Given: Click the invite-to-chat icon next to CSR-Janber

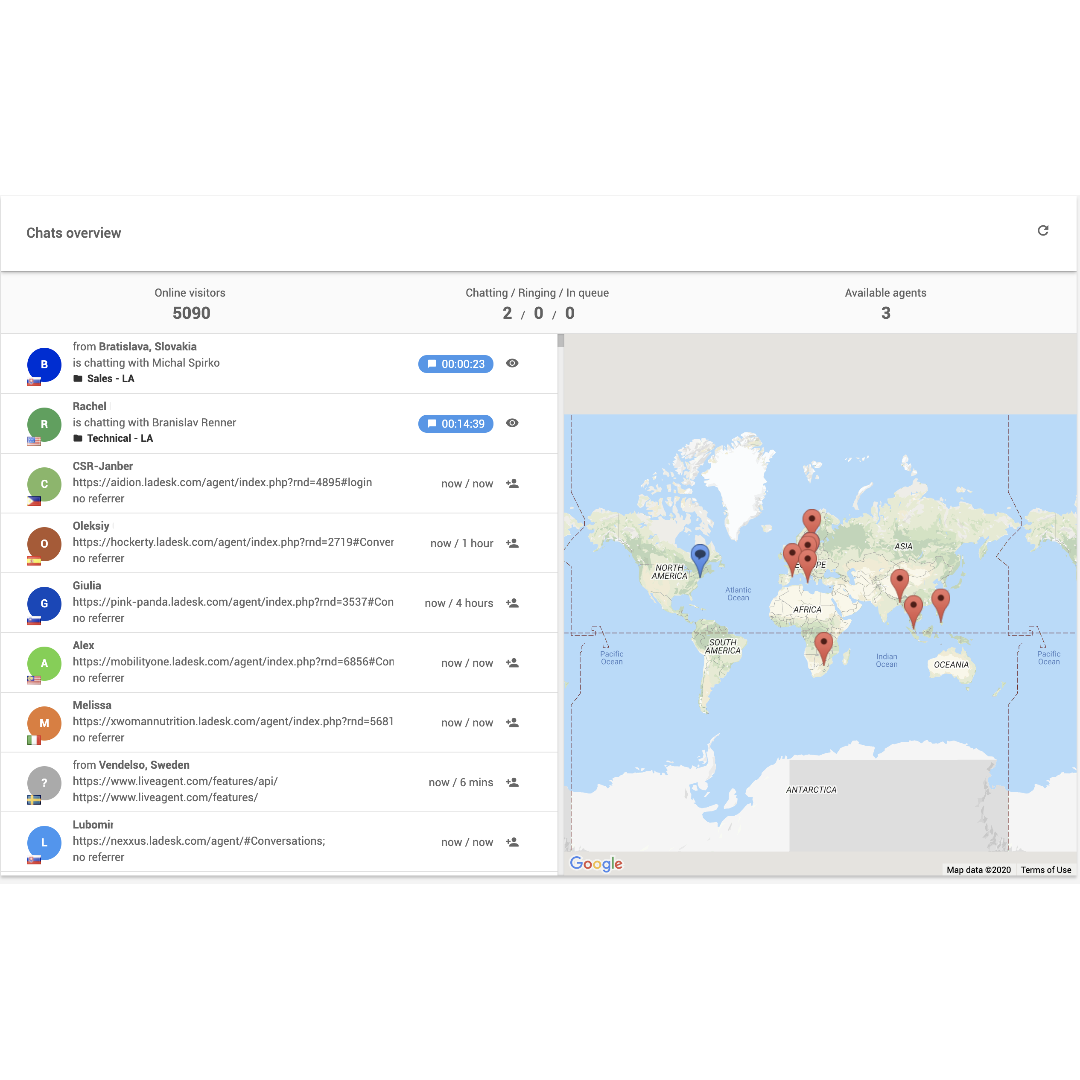Looking at the screenshot, I should click(512, 483).
